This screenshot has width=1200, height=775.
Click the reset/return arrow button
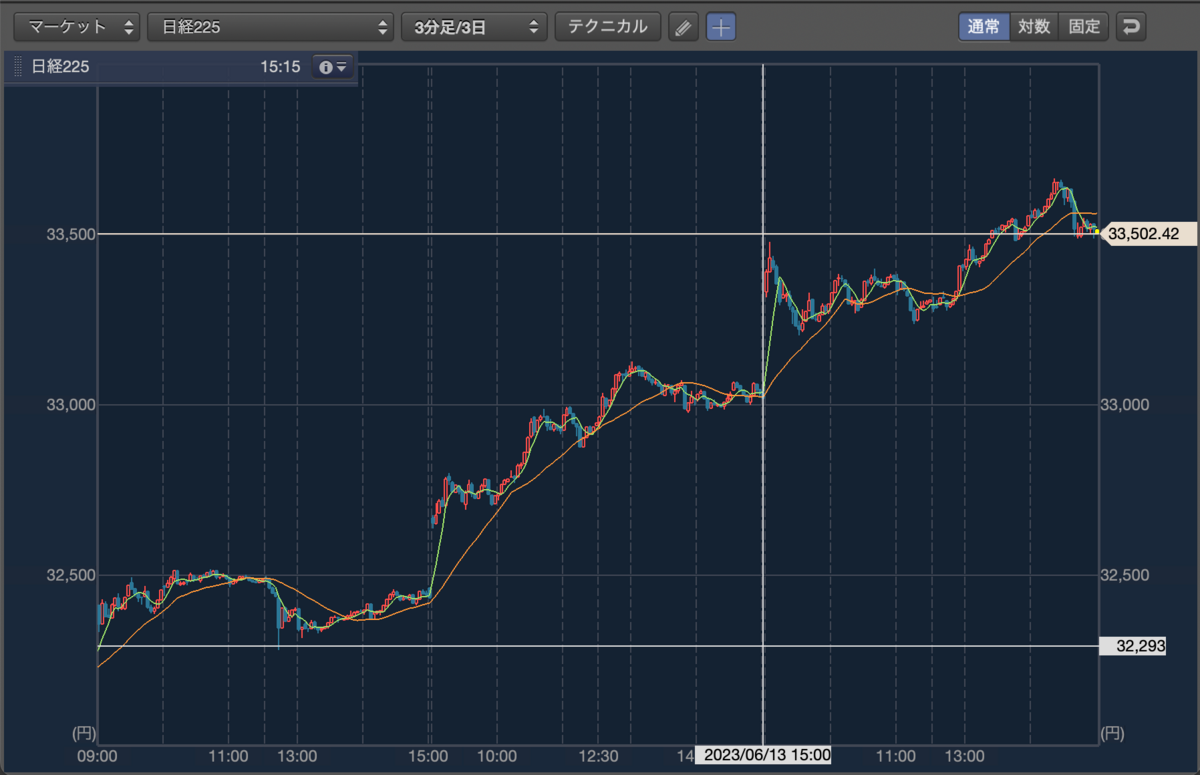1131,27
